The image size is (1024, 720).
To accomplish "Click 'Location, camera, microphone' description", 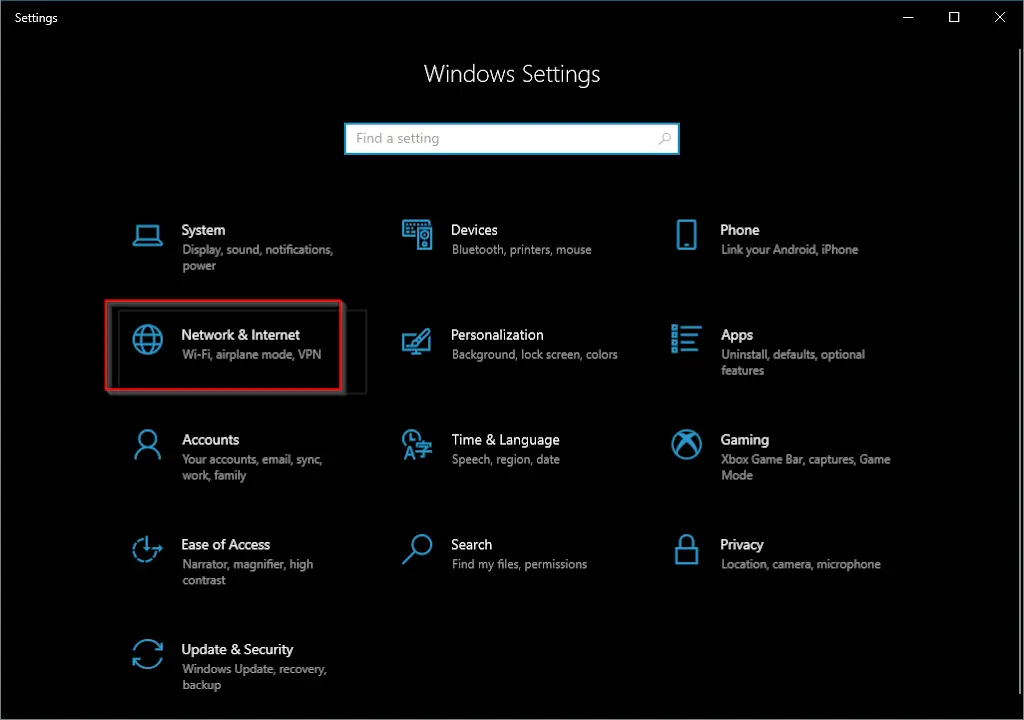I will click(801, 564).
